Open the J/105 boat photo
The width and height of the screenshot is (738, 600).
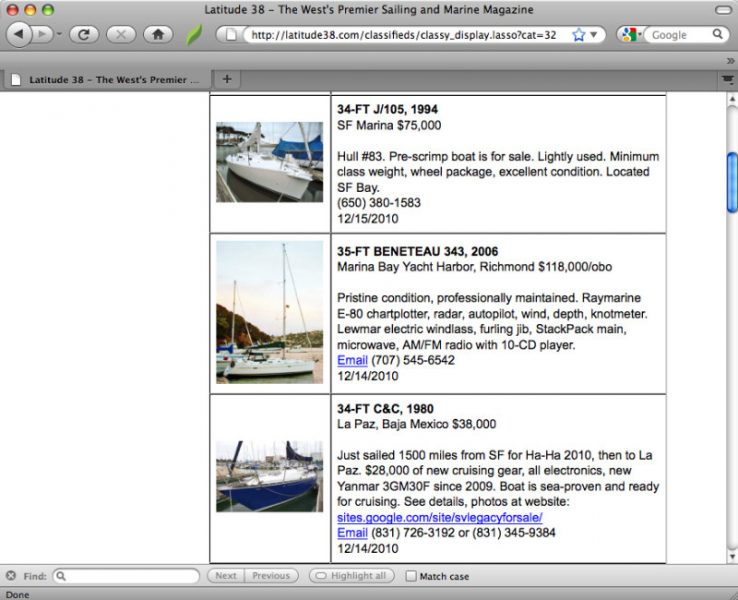pos(270,162)
